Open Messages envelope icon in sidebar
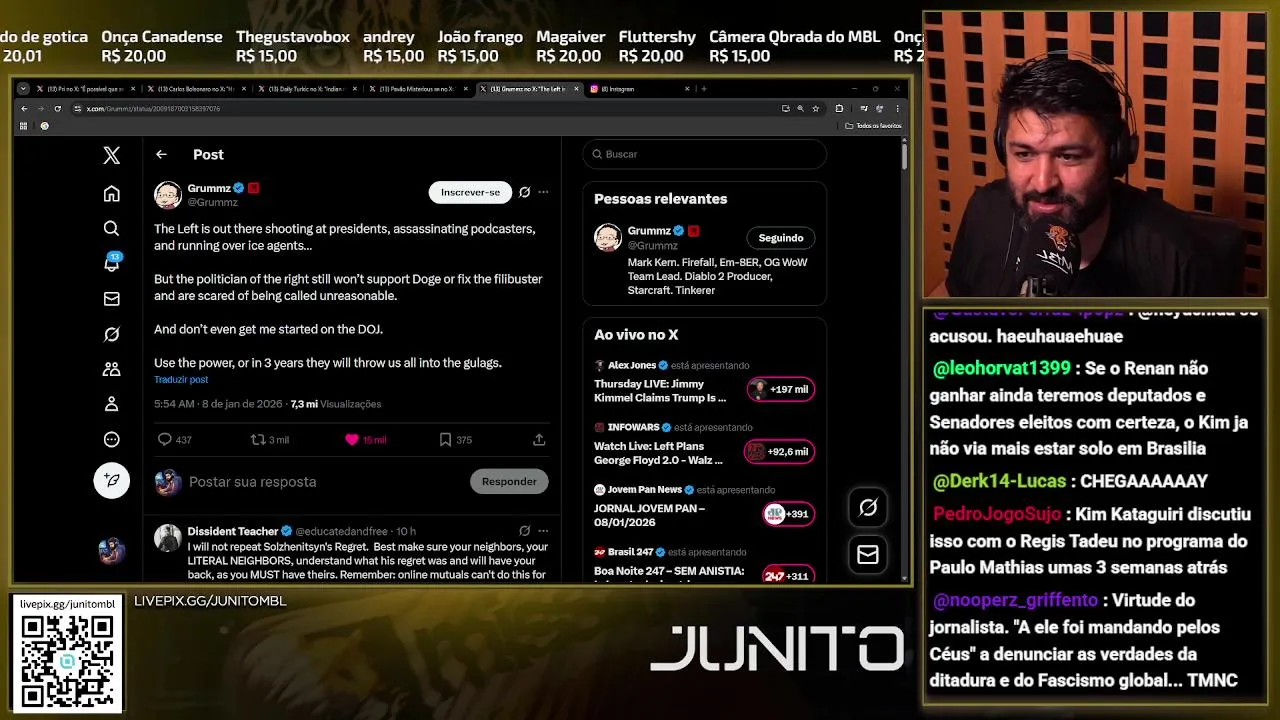This screenshot has width=1280, height=720. click(x=112, y=299)
